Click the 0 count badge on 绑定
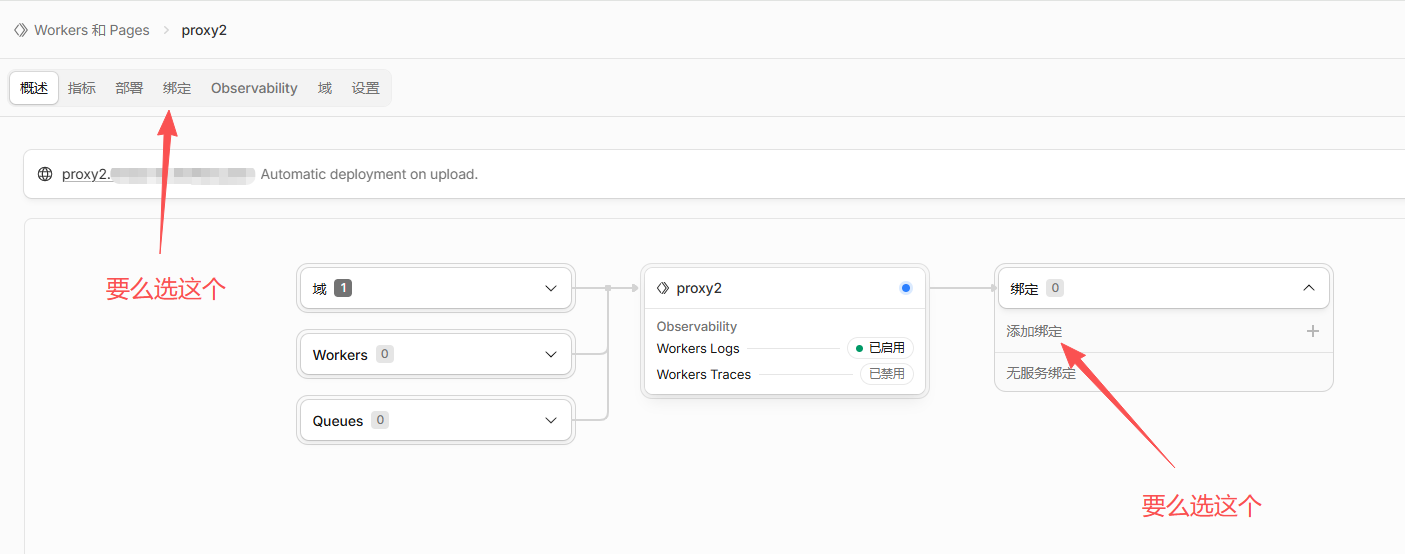This screenshot has width=1405, height=554. point(1055,288)
